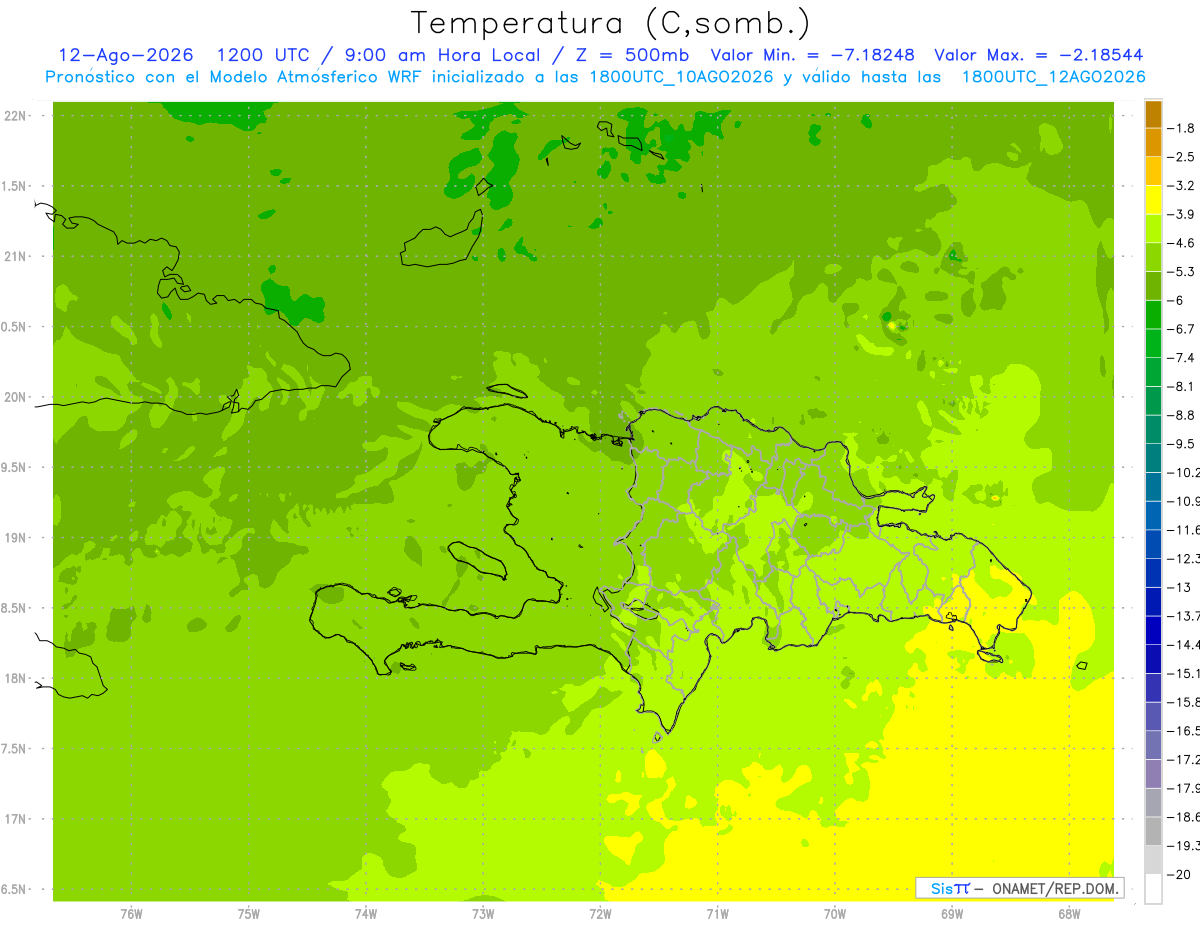
Task: Click the 75W longitude axis label
Action: [x=249, y=914]
